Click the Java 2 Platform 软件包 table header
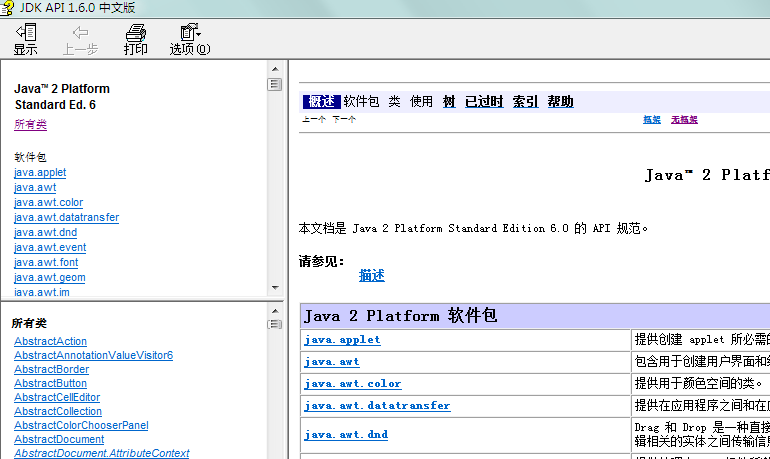This screenshot has width=770, height=459. tap(536, 316)
